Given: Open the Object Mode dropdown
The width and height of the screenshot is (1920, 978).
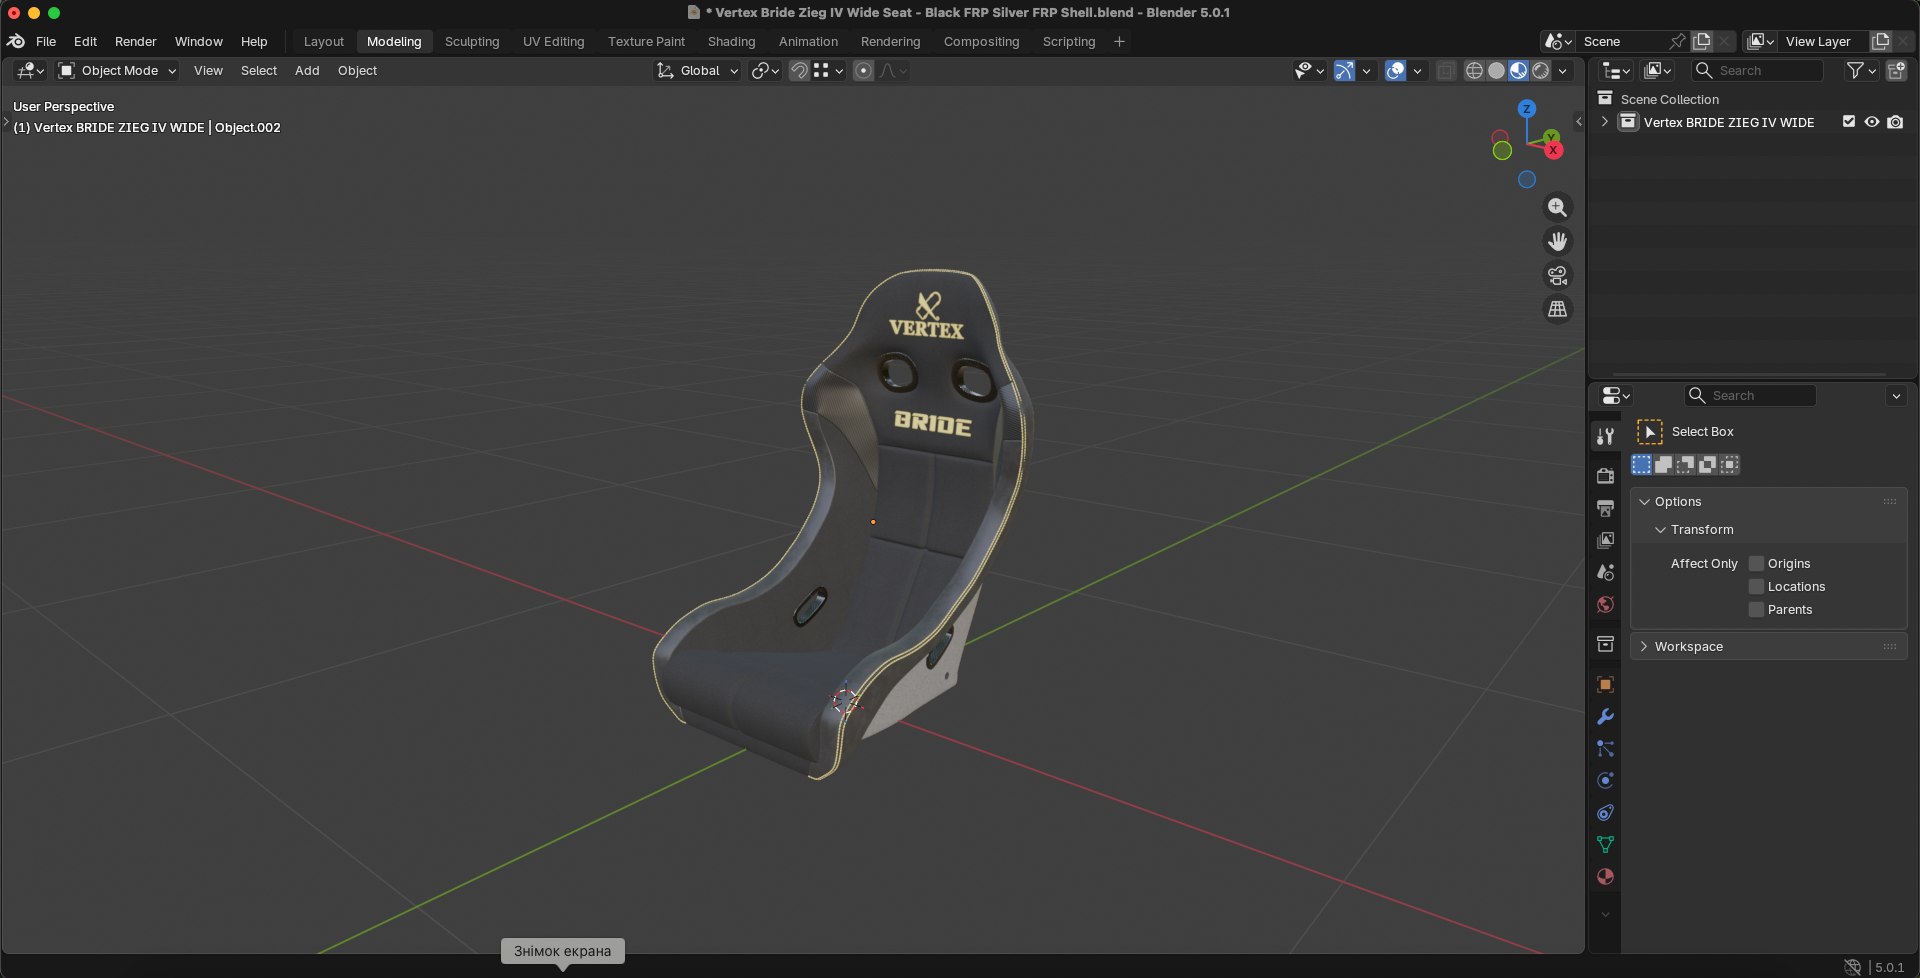Looking at the screenshot, I should click(117, 70).
